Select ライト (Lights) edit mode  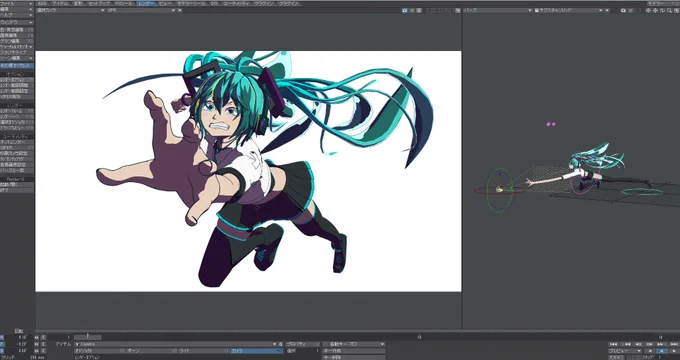203,350
